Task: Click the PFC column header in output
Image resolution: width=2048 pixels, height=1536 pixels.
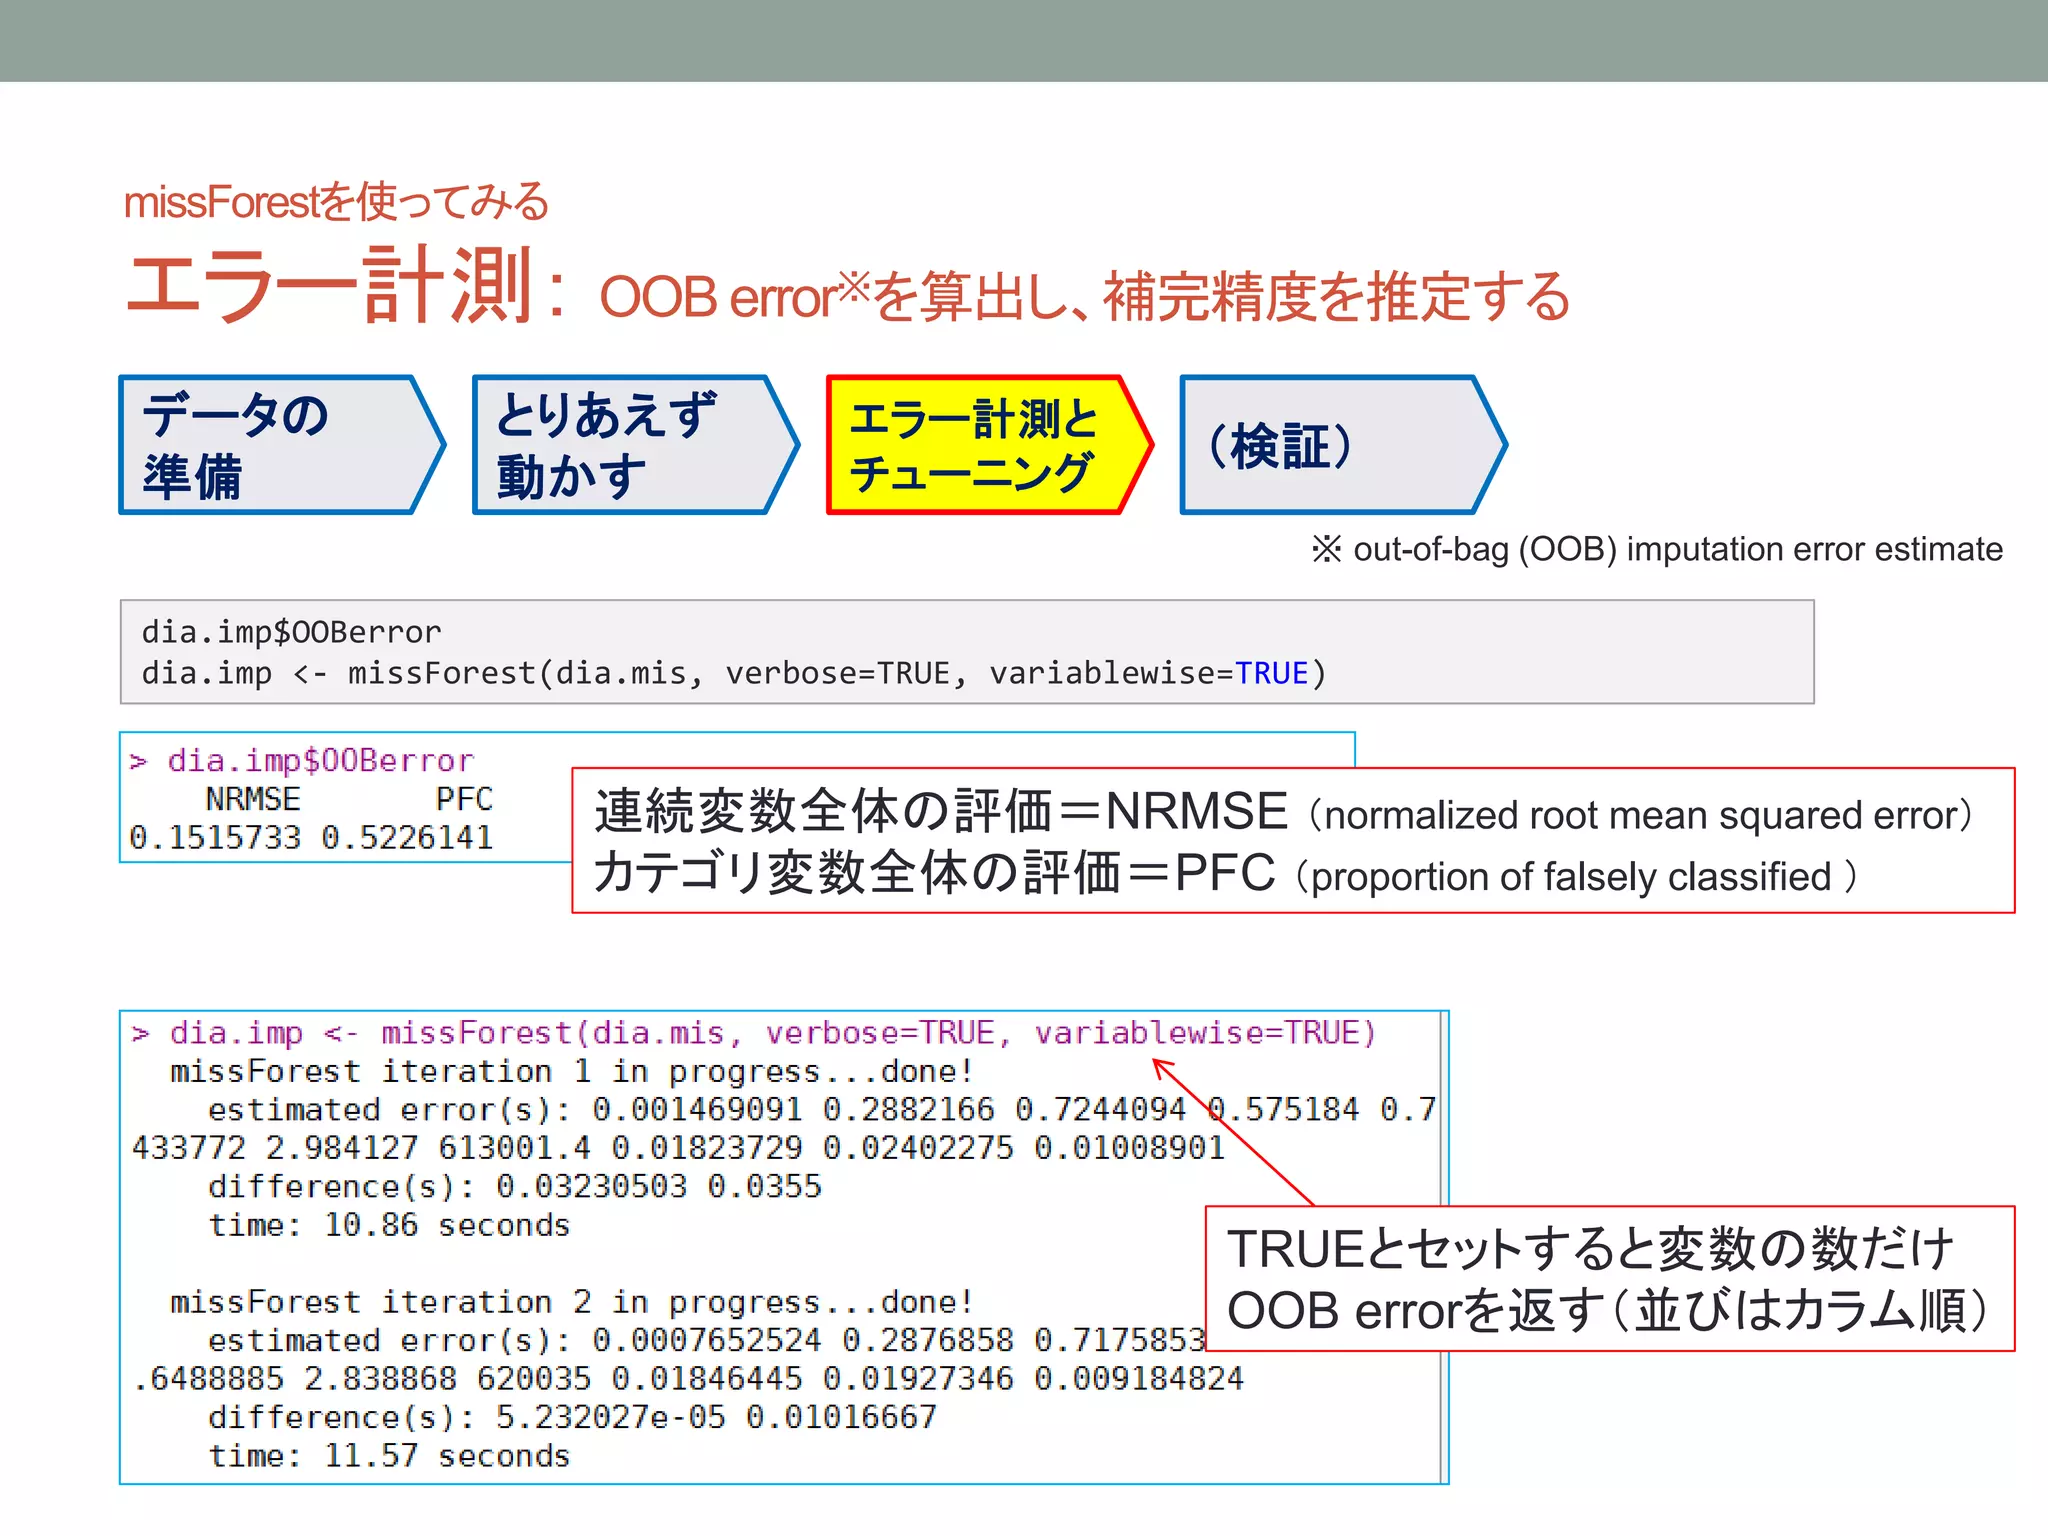Action: point(464,799)
